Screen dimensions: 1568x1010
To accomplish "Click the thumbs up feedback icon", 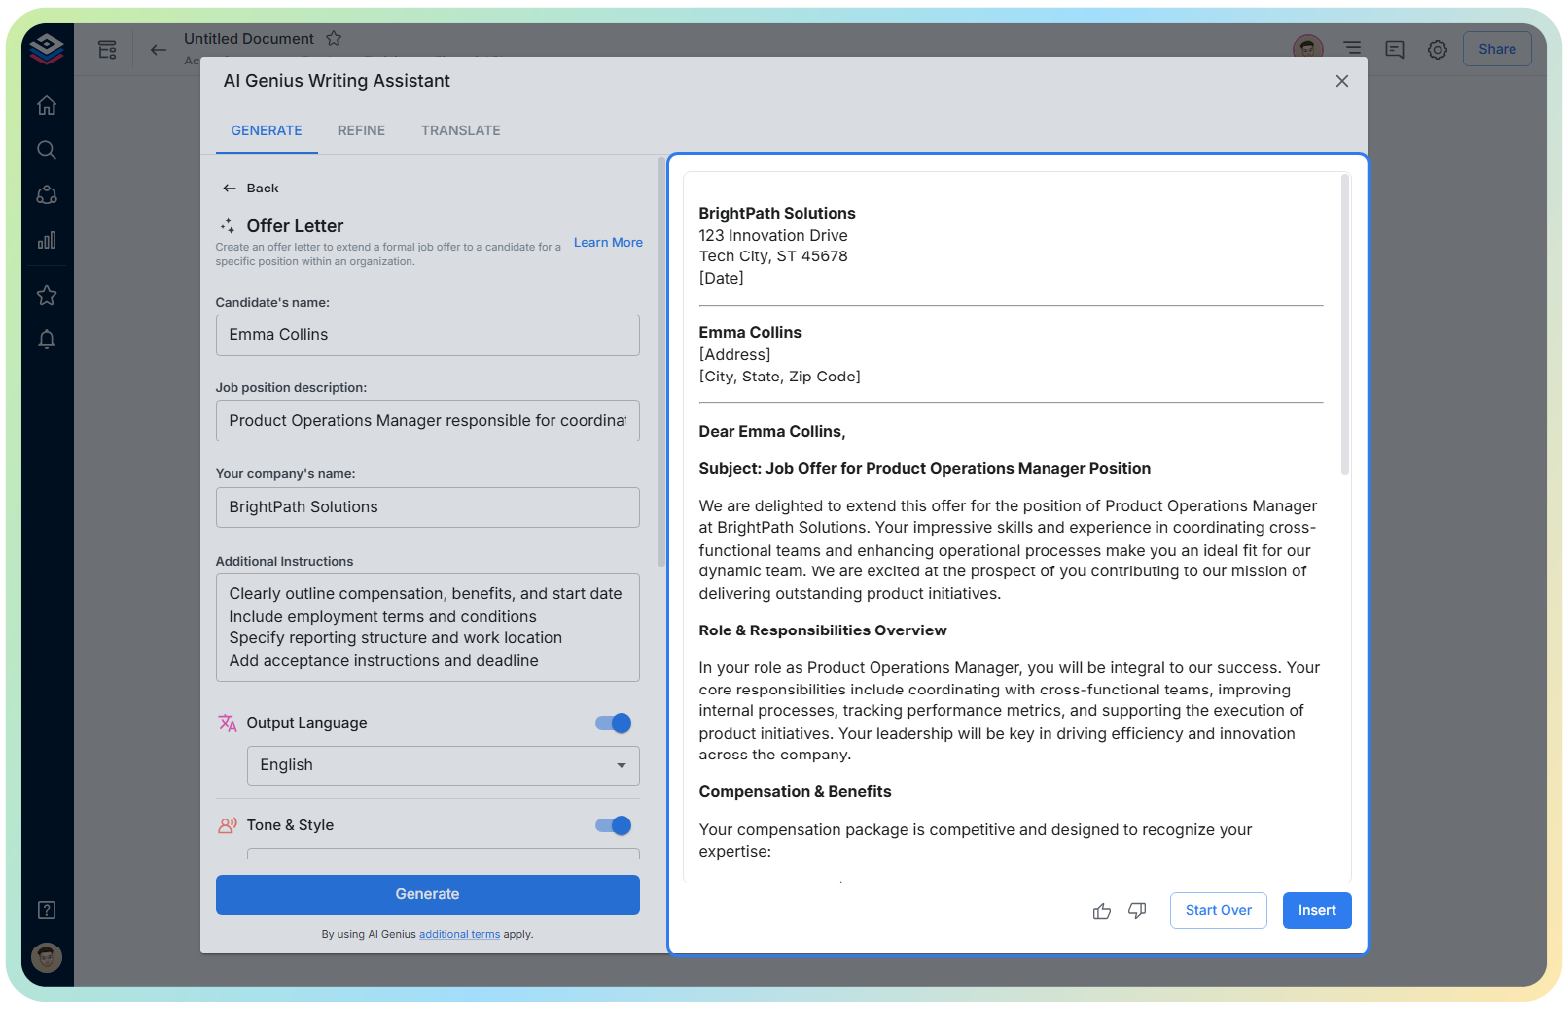I will pos(1101,911).
